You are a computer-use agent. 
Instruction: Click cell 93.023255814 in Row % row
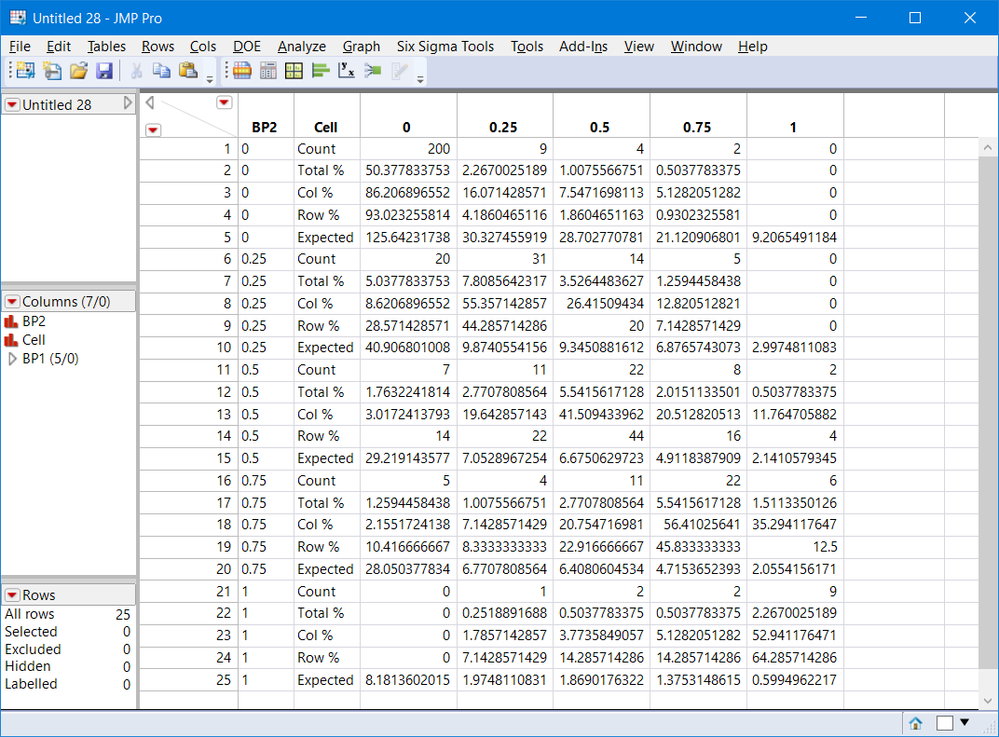point(408,215)
